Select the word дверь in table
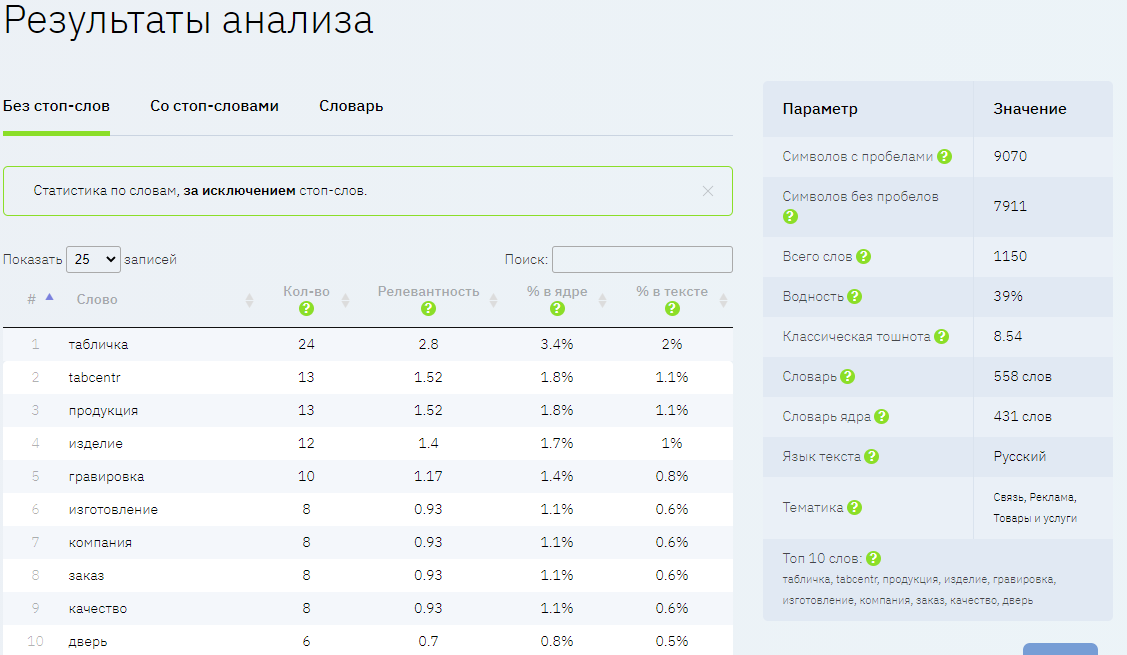Image resolution: width=1127 pixels, height=655 pixels. 88,642
